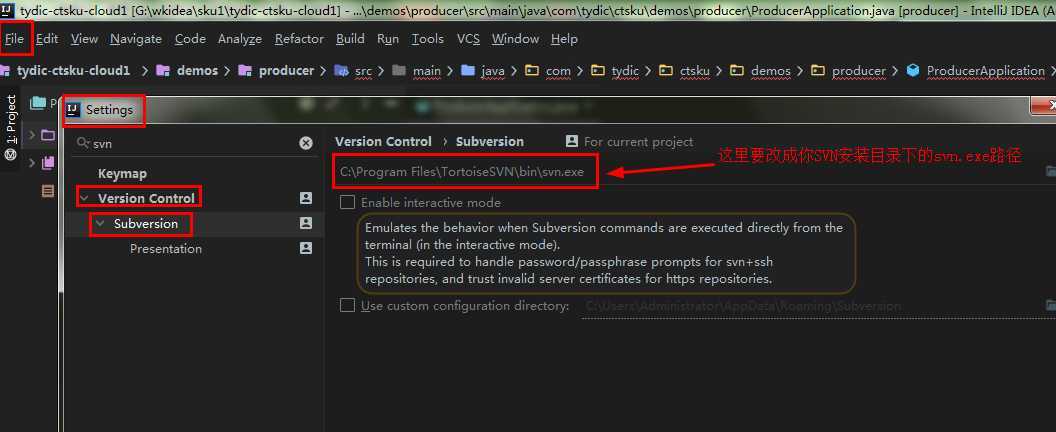
Task: Expand the first project tree folder
Action: [x=31, y=135]
